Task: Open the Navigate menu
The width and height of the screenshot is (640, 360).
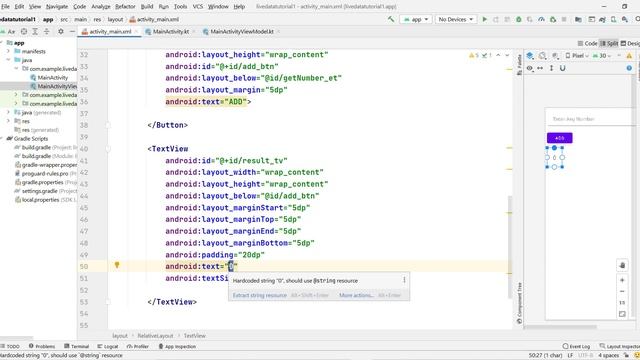Action: click(x=57, y=7)
